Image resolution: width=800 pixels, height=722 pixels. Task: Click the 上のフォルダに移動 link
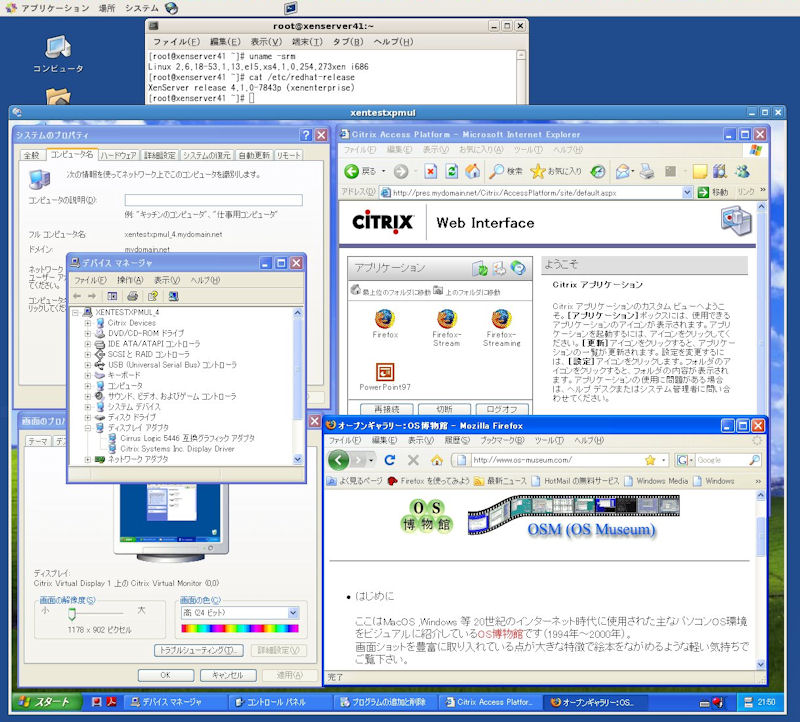467,291
